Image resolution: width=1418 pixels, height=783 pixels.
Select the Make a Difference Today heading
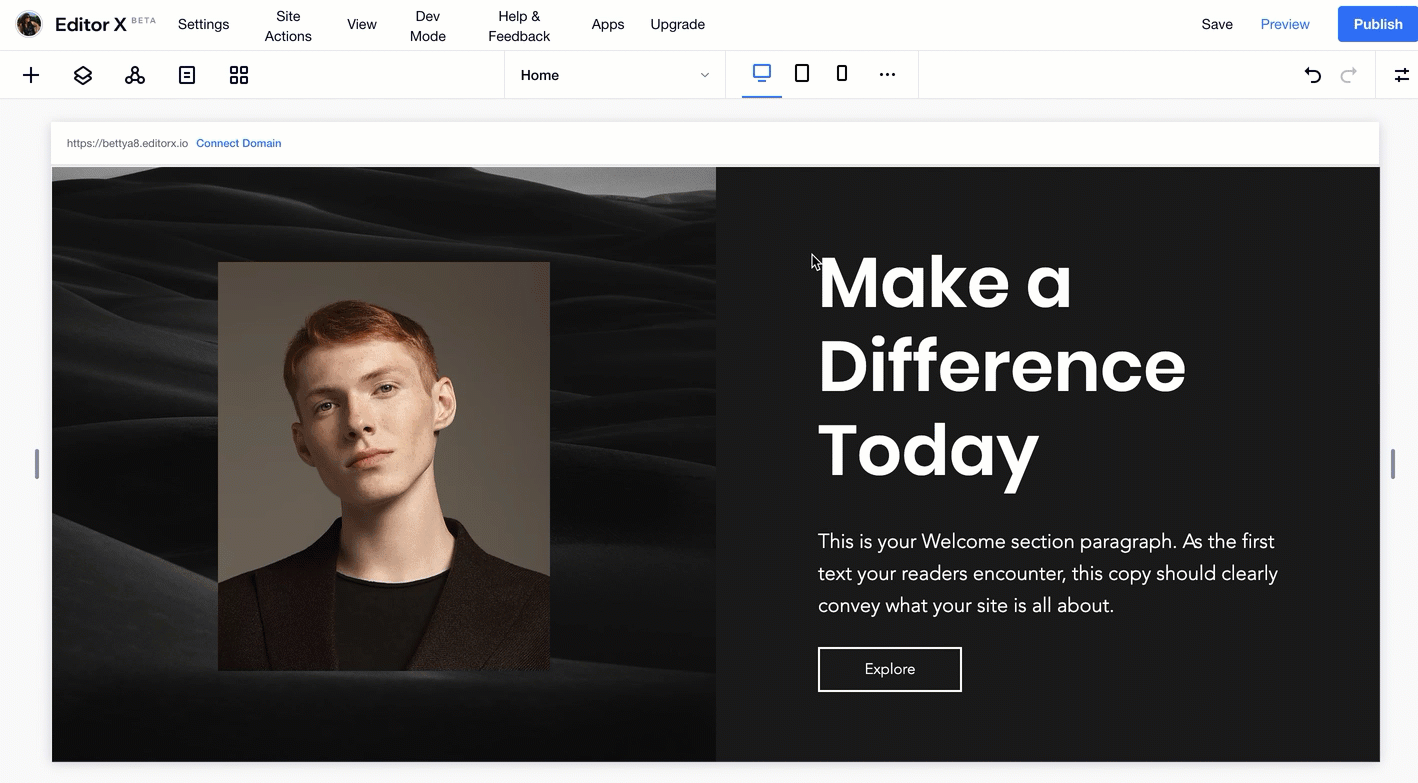point(1002,368)
